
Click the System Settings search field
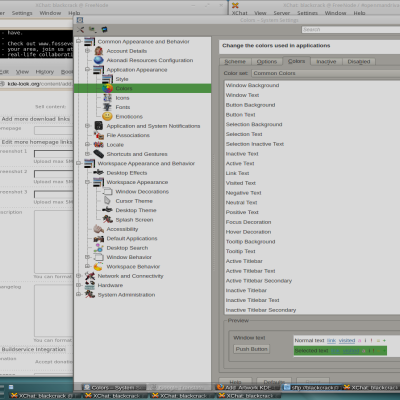point(351,30)
